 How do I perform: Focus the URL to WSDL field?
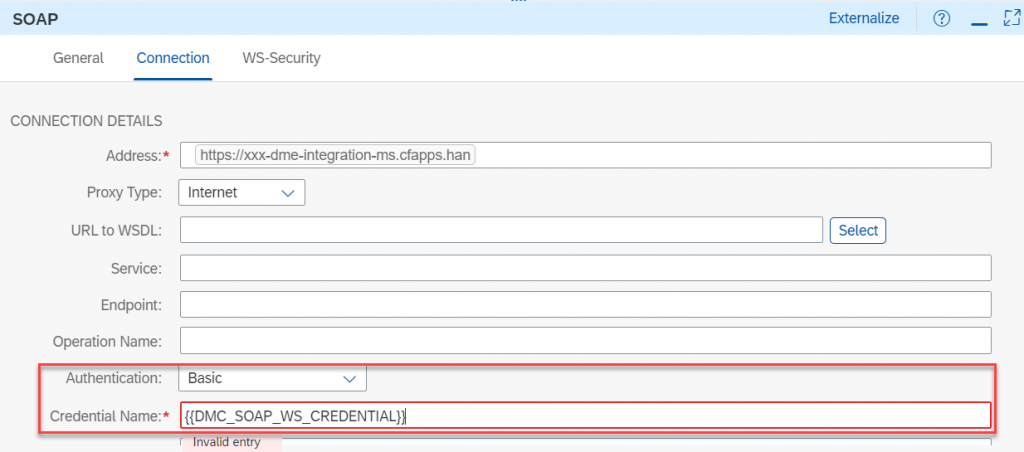501,230
